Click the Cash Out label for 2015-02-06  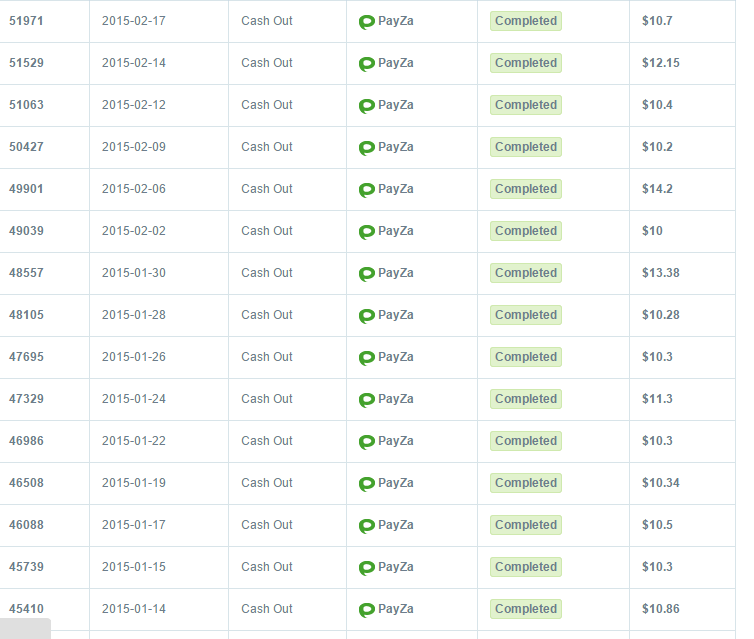click(267, 189)
